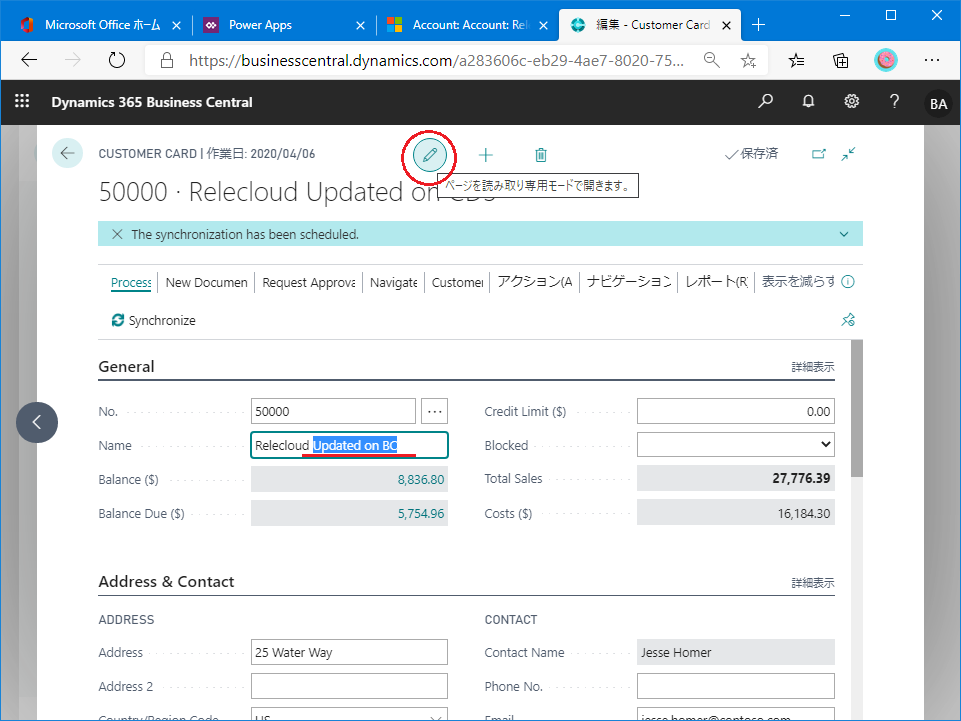
Task: Open the app launcher waffle icon
Action: click(x=22, y=101)
